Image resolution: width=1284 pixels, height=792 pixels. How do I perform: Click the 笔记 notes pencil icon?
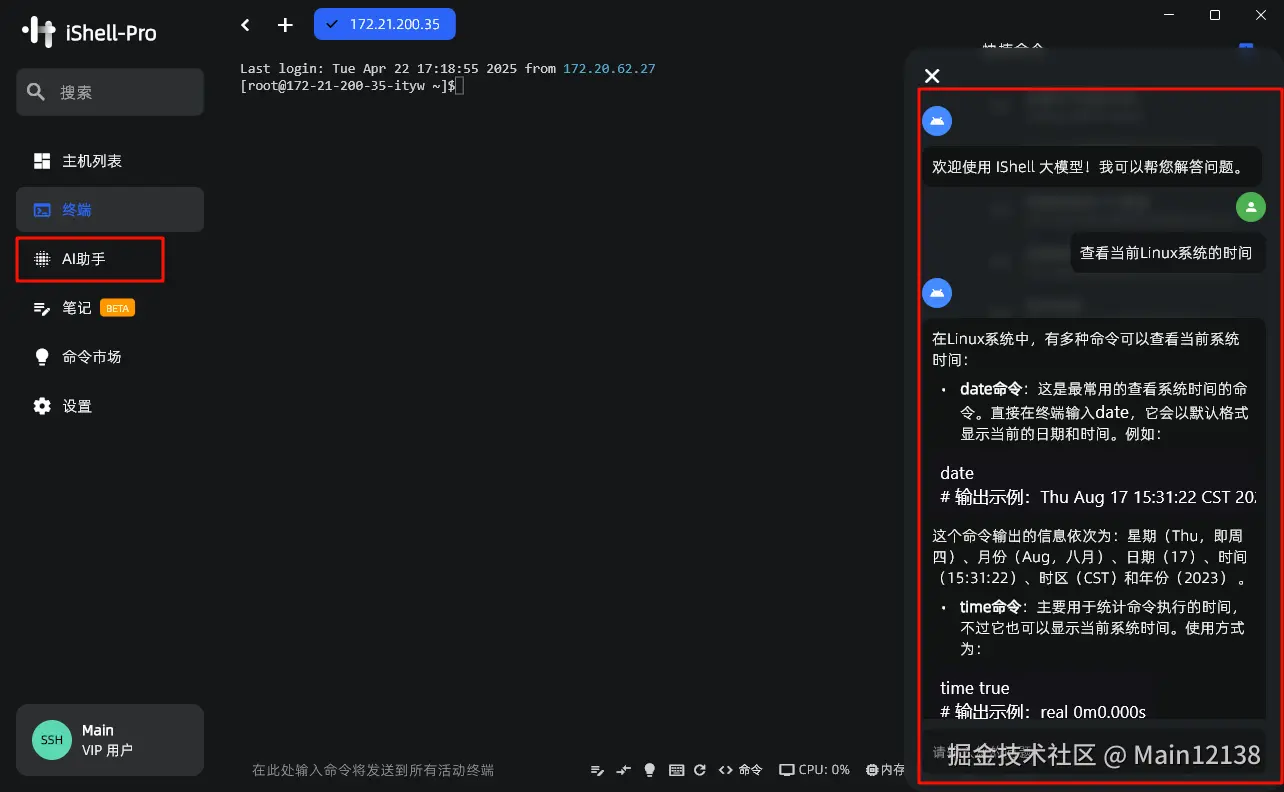pos(42,308)
